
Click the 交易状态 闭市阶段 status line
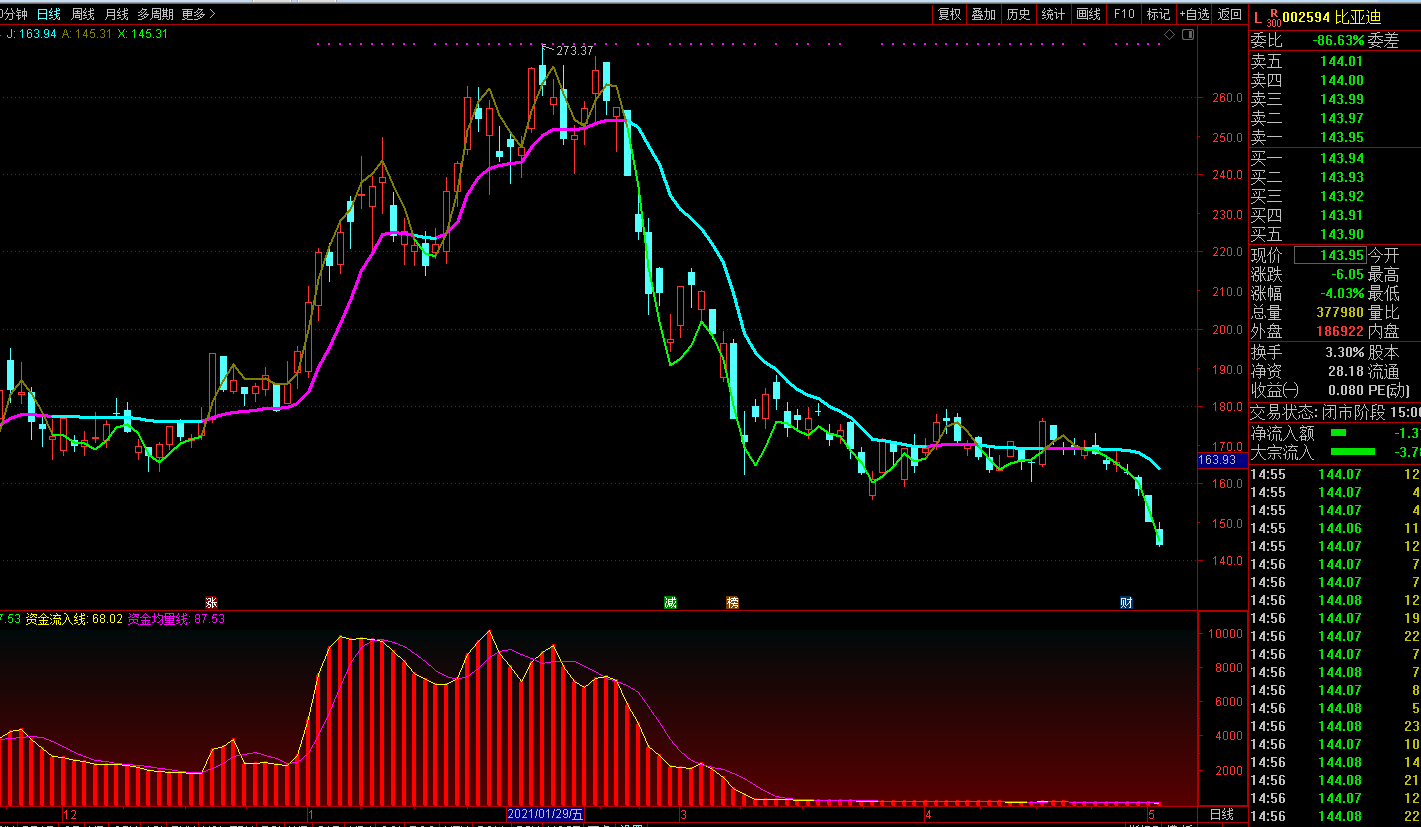(x=1334, y=412)
